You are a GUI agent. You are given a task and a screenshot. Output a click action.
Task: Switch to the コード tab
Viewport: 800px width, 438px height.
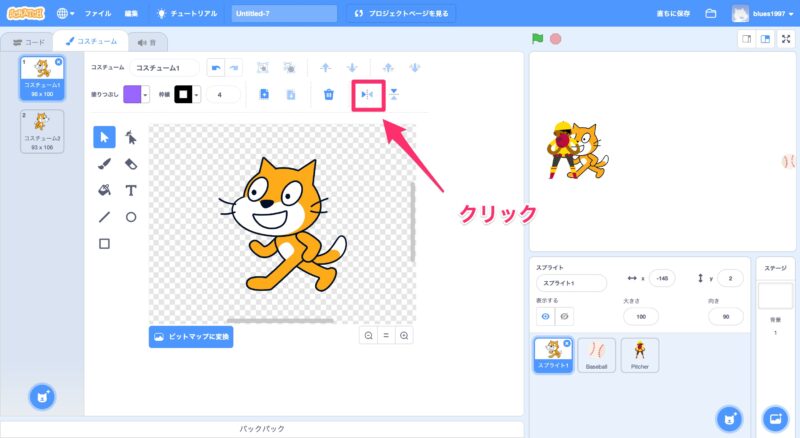28,42
